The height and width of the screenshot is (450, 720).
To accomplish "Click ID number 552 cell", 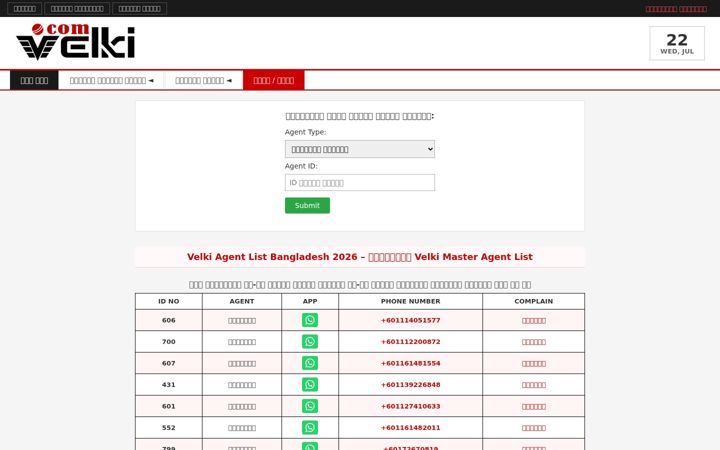I will 169,428.
